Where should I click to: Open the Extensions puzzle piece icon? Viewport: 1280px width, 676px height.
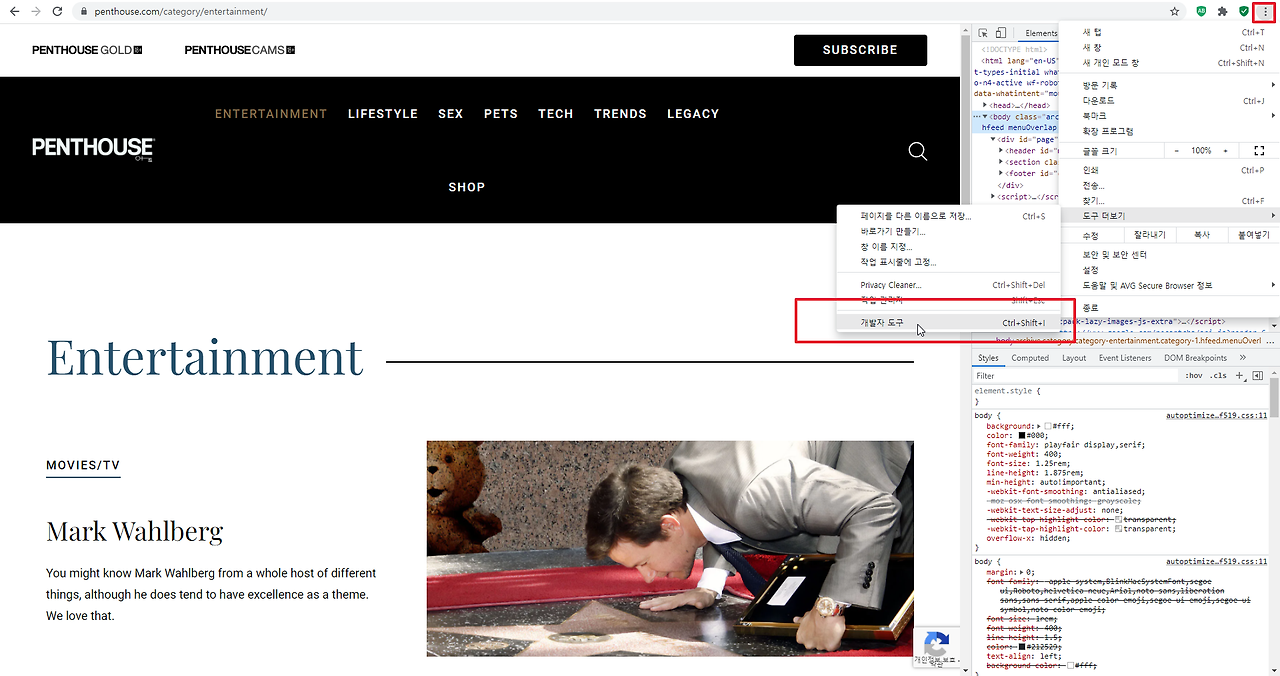click(x=1222, y=11)
